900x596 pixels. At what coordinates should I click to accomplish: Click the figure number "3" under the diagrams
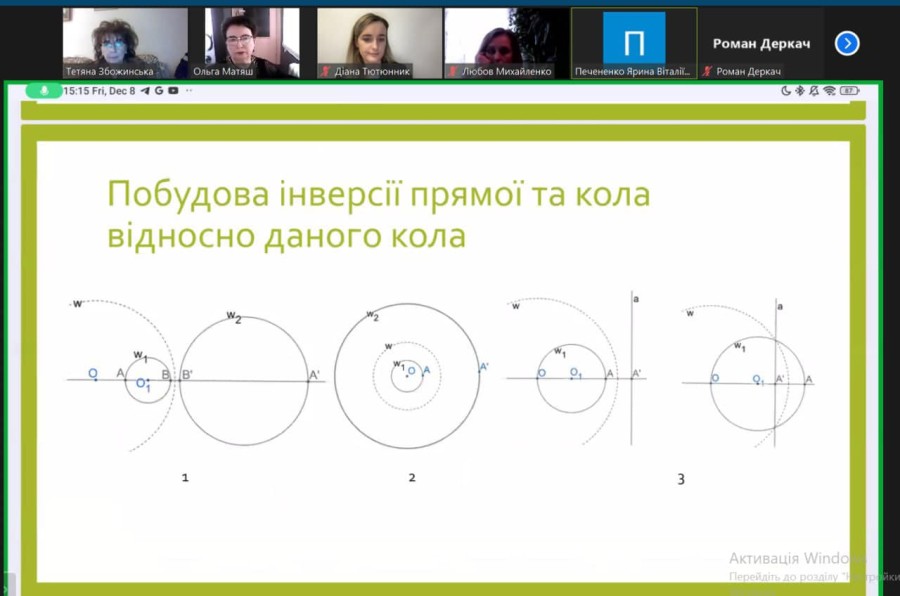point(681,479)
